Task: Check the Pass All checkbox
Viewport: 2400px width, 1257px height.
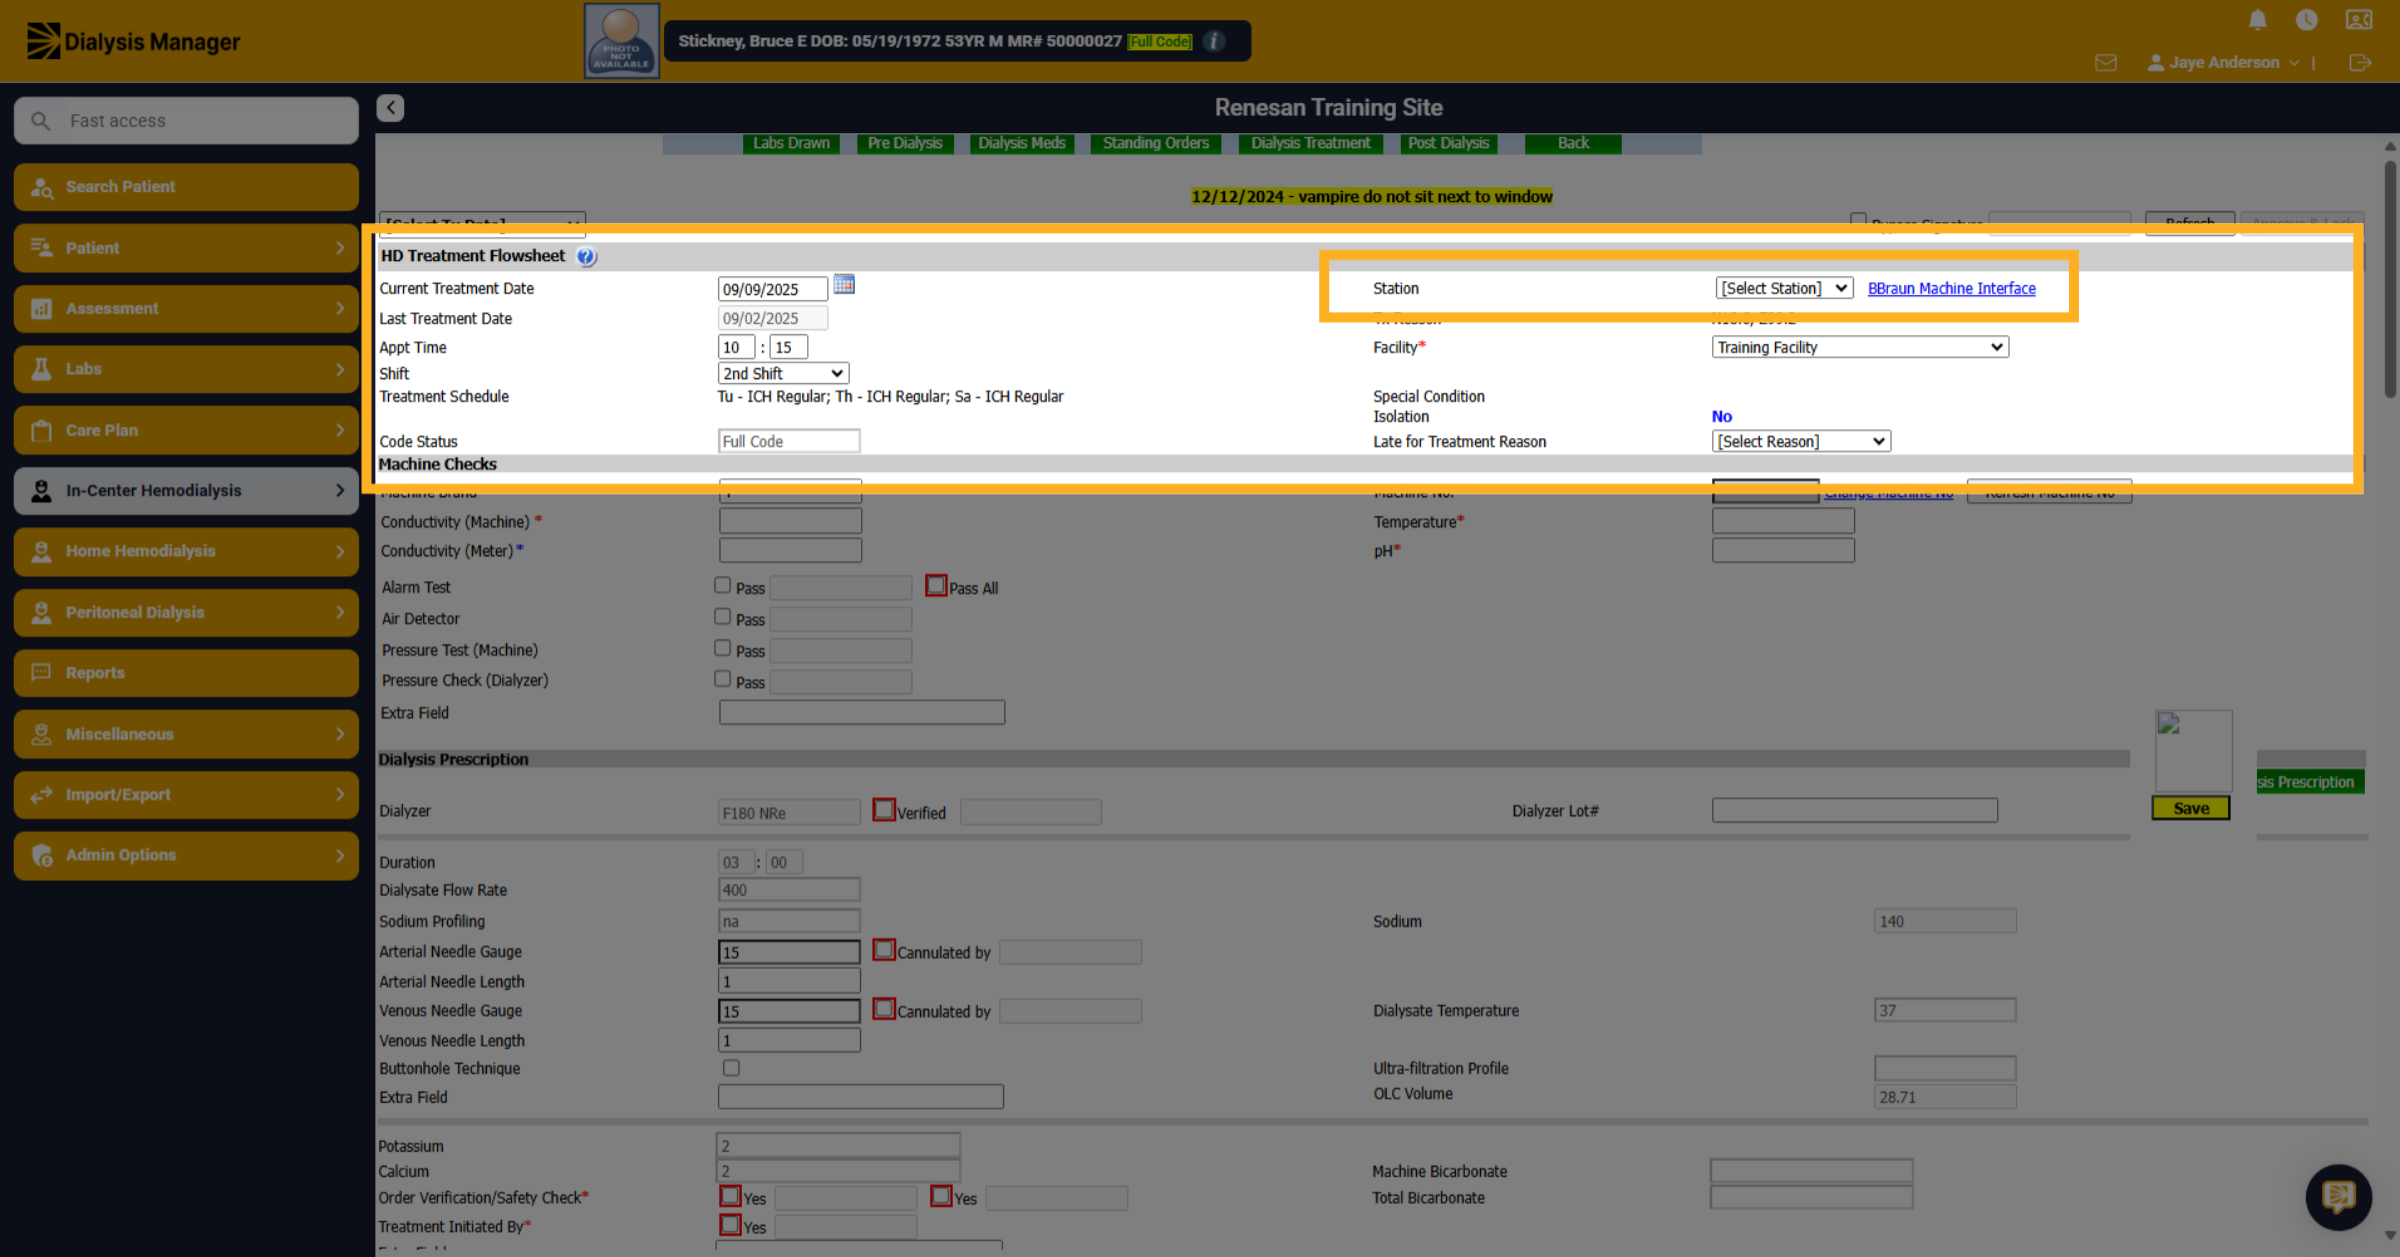Action: [936, 586]
